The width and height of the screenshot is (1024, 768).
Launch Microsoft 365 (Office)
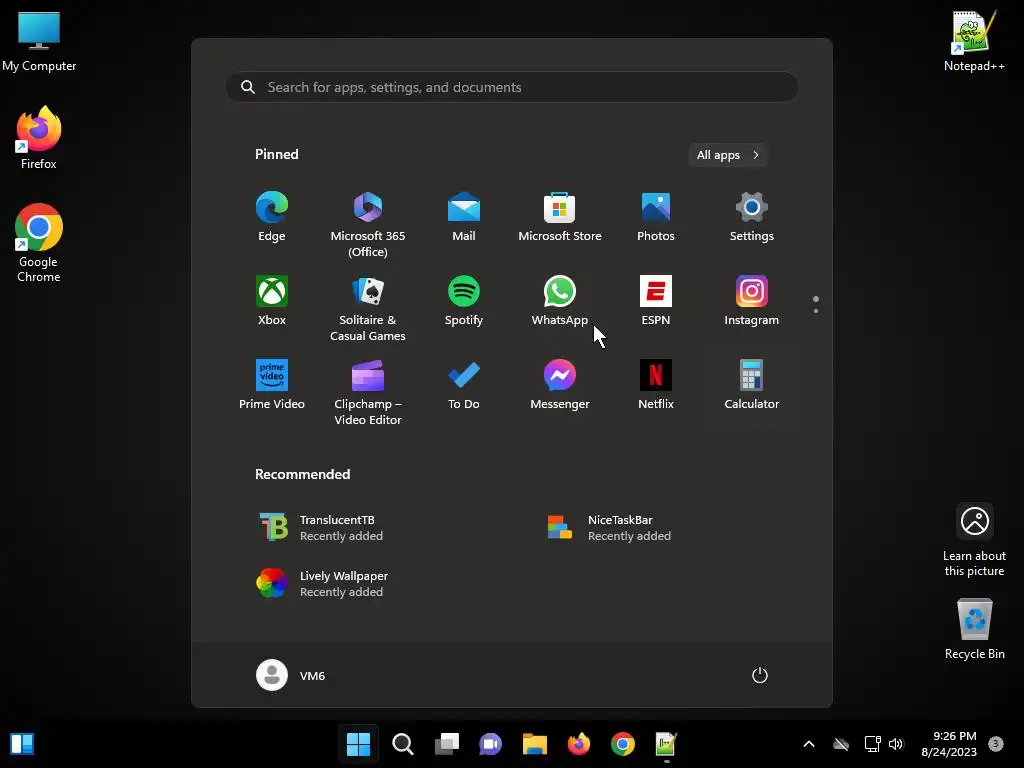(368, 224)
